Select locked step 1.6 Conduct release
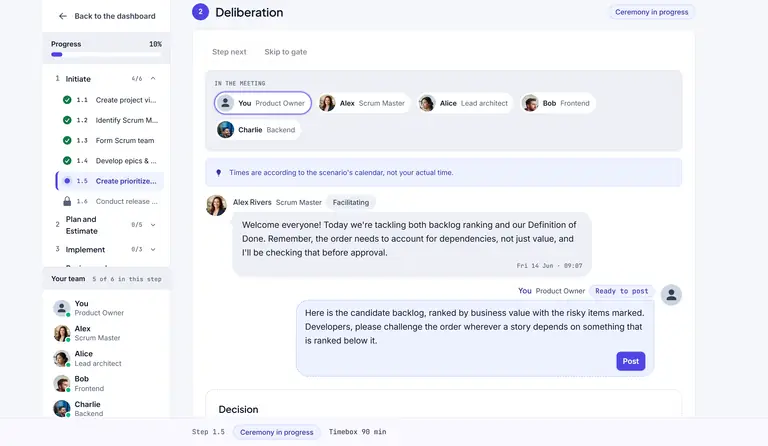This screenshot has height=446, width=768. [110, 201]
